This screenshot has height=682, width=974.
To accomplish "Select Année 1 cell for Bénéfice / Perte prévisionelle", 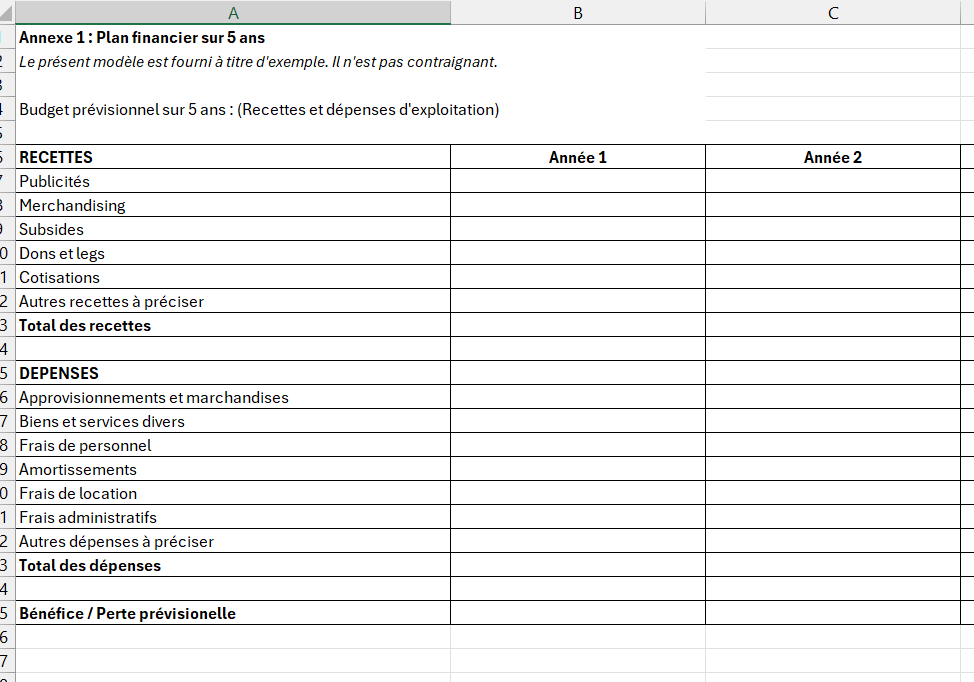I will pos(578,613).
